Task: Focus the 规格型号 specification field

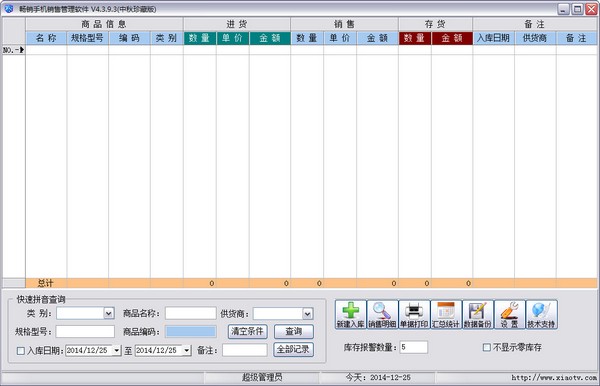Action: [85, 331]
